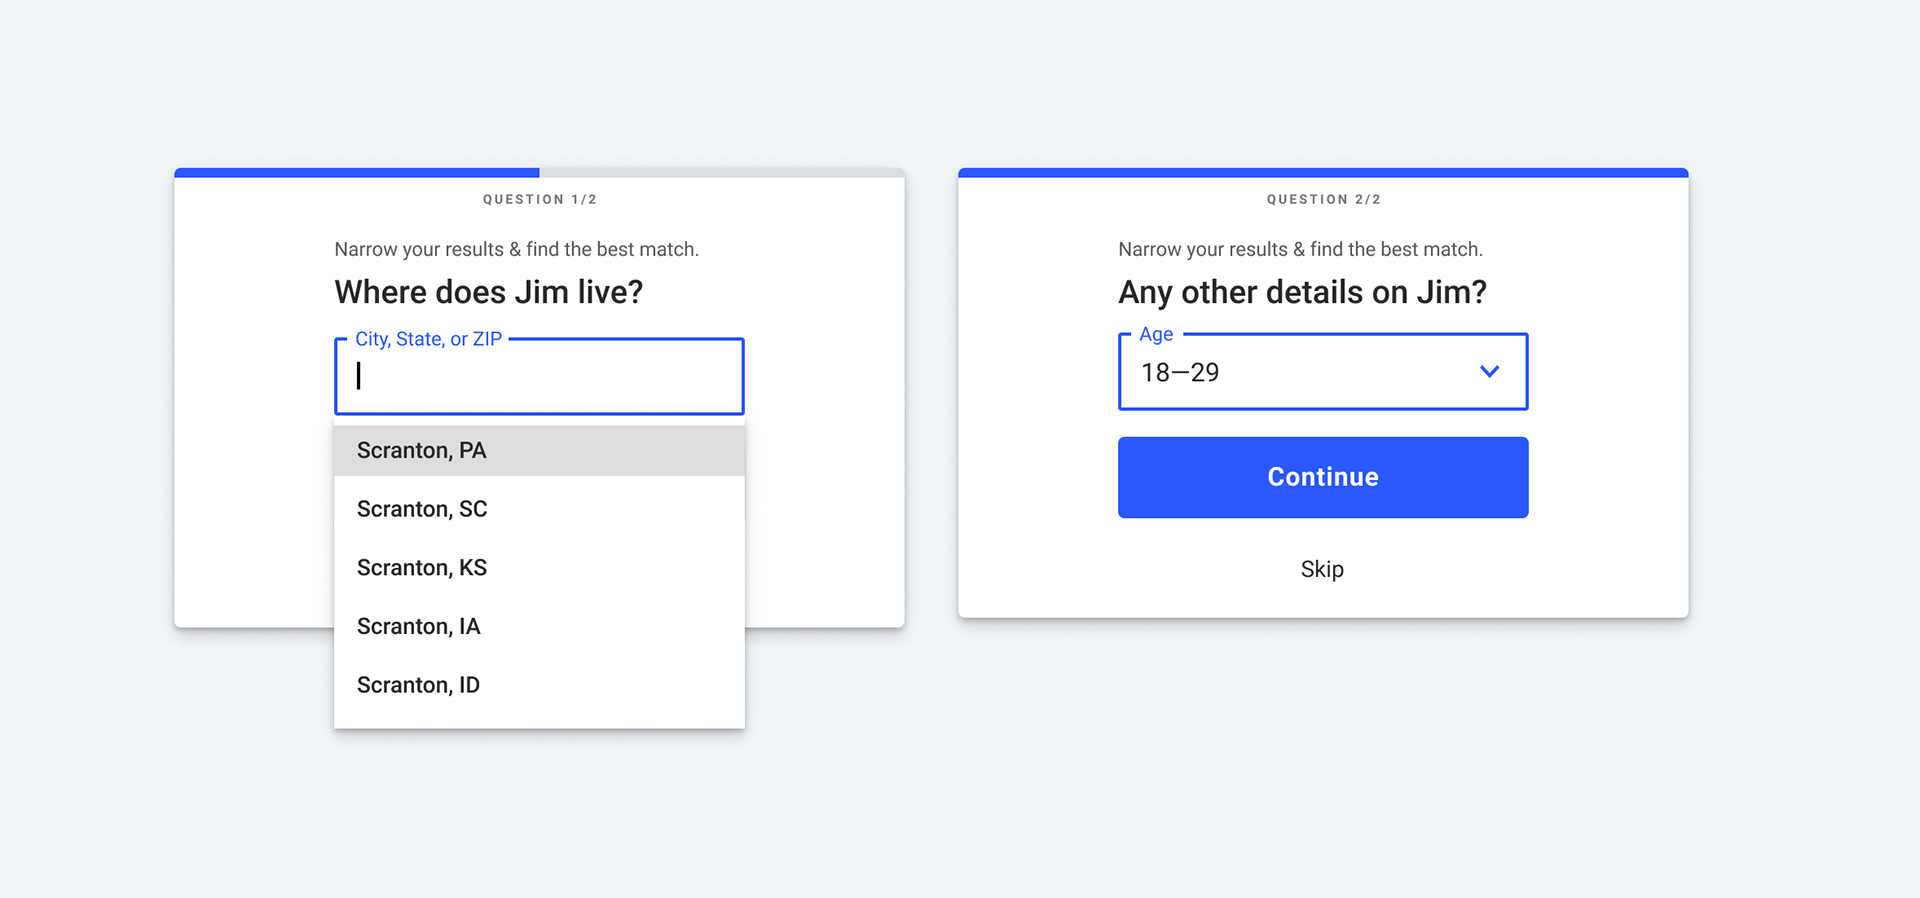Click the Age field label
This screenshot has width=1920, height=898.
coord(1156,335)
